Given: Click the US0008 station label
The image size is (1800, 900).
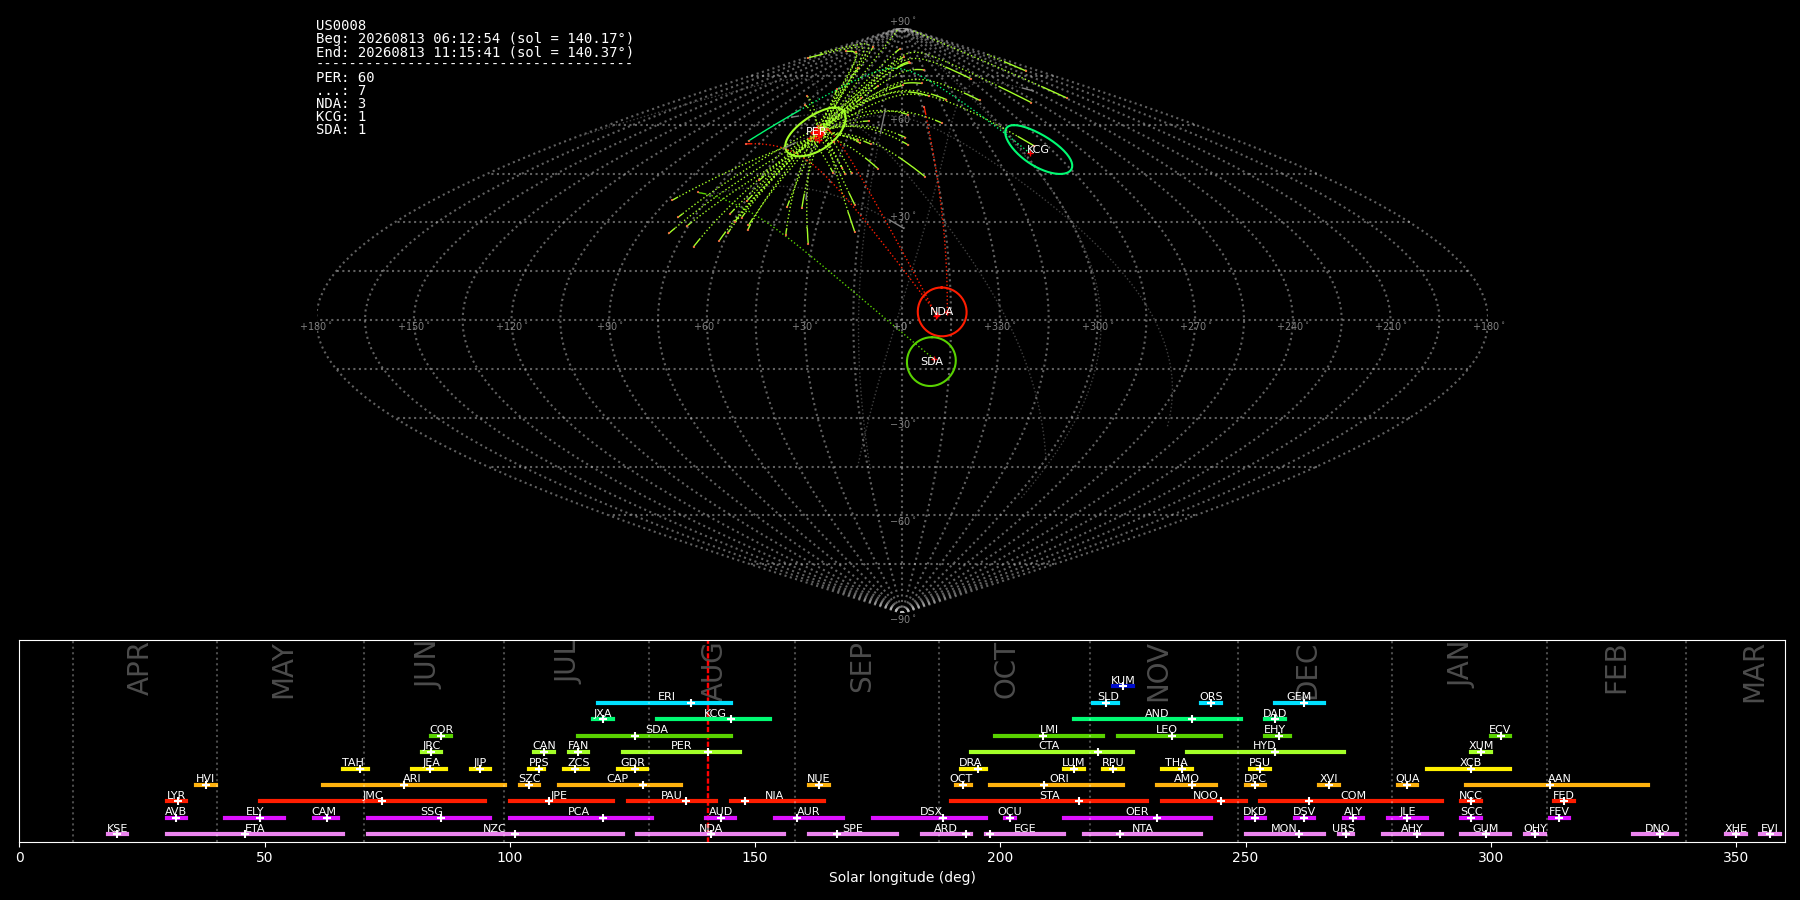Looking at the screenshot, I should (x=341, y=25).
